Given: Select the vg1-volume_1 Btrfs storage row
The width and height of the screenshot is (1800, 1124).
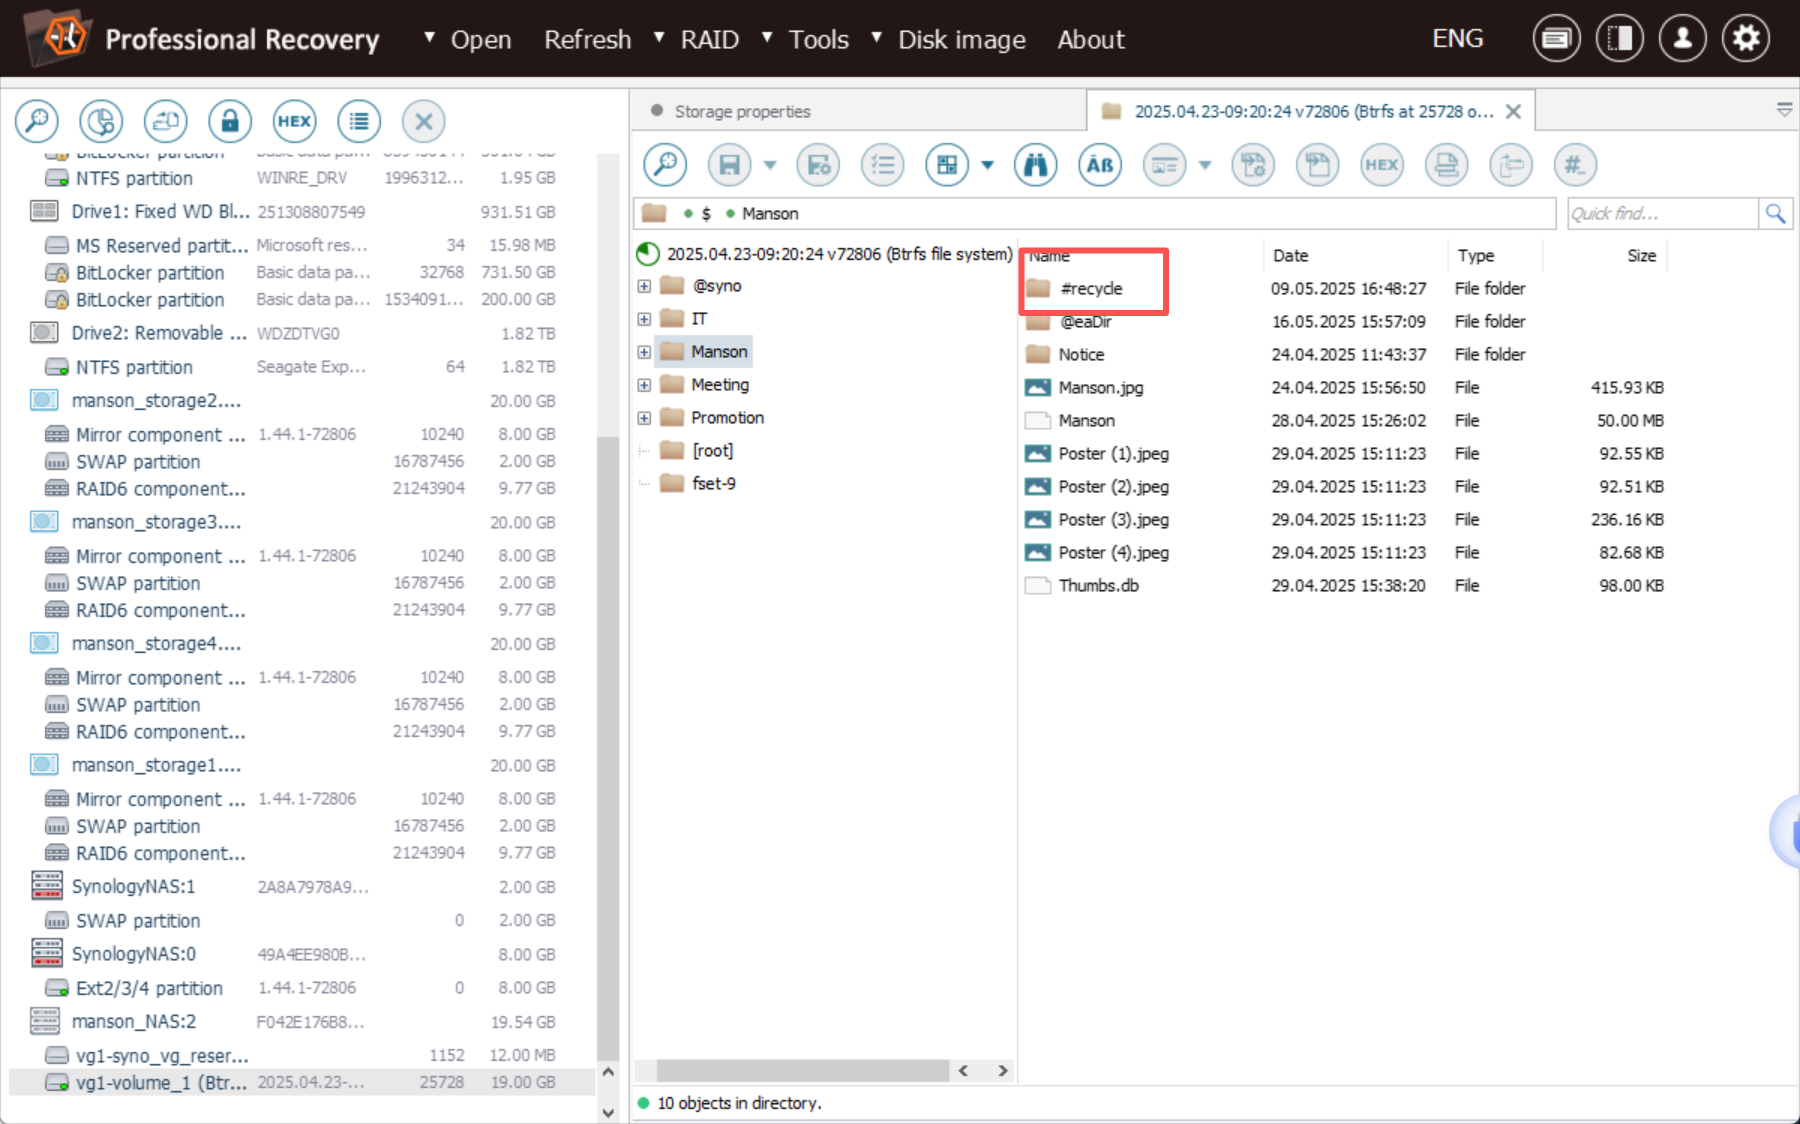Looking at the screenshot, I should [x=302, y=1083].
